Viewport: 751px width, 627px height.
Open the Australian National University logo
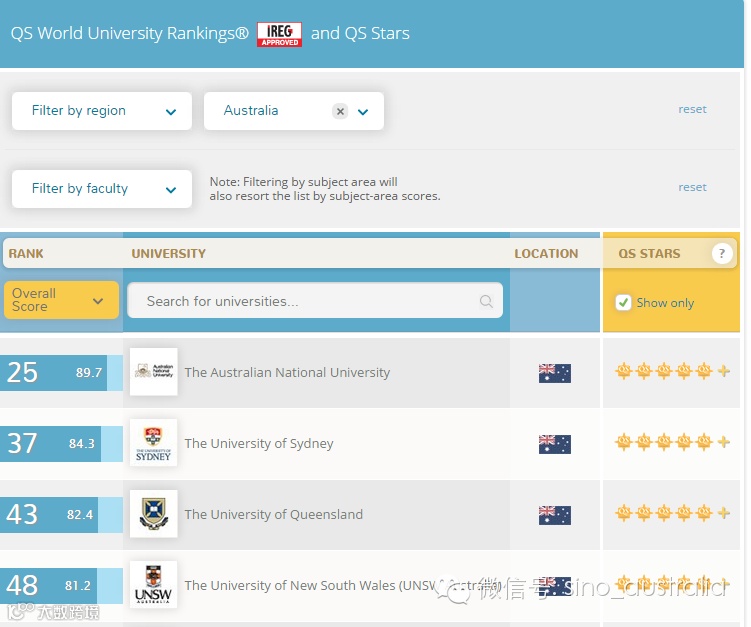point(154,372)
